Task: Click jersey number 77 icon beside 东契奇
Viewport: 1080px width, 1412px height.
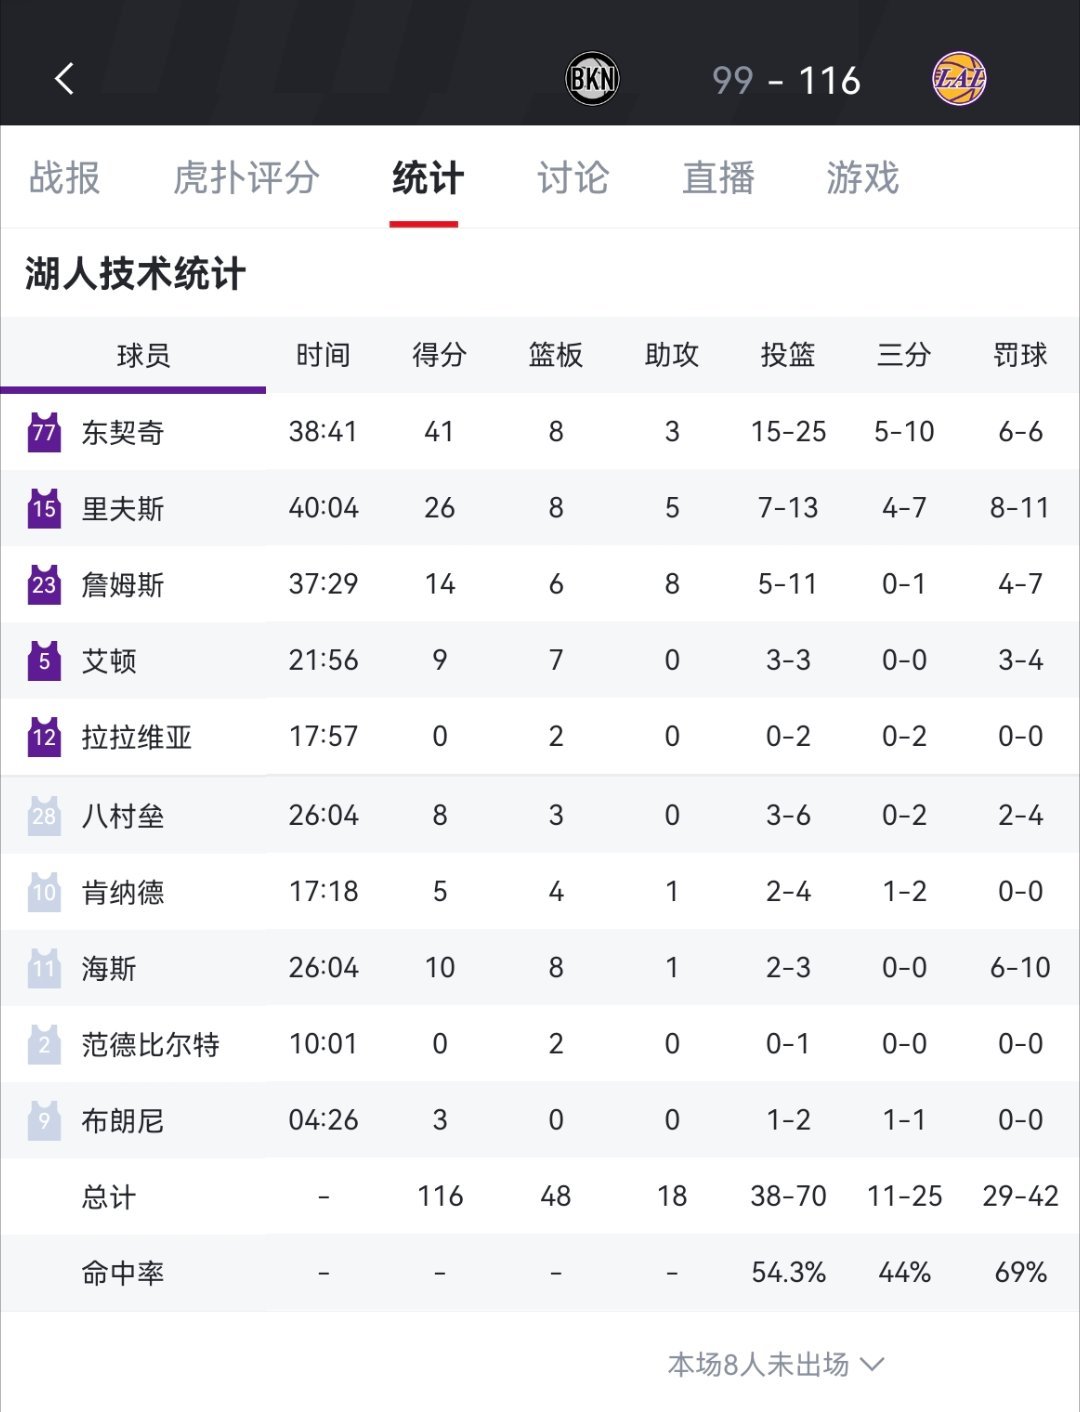Action: pyautogui.click(x=41, y=432)
